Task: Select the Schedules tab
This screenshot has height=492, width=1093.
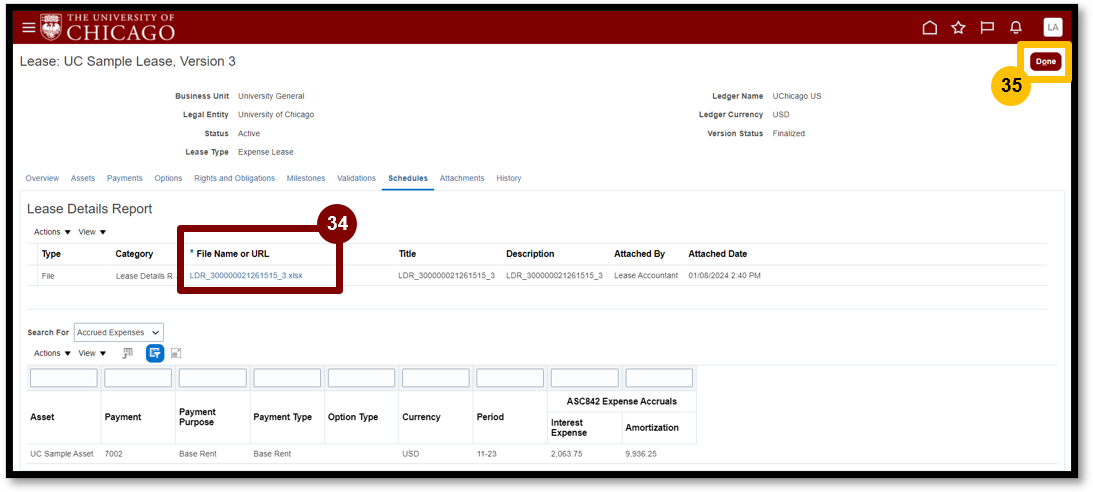Action: [x=408, y=178]
